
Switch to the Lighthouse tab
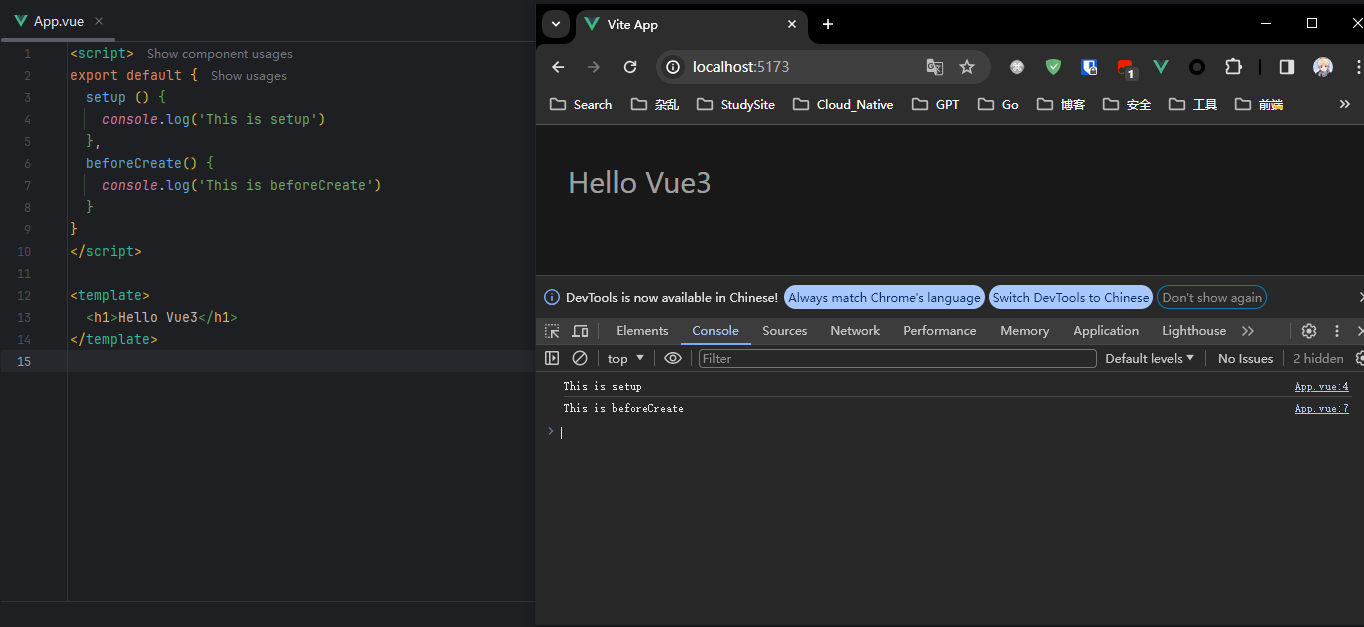tap(1194, 331)
